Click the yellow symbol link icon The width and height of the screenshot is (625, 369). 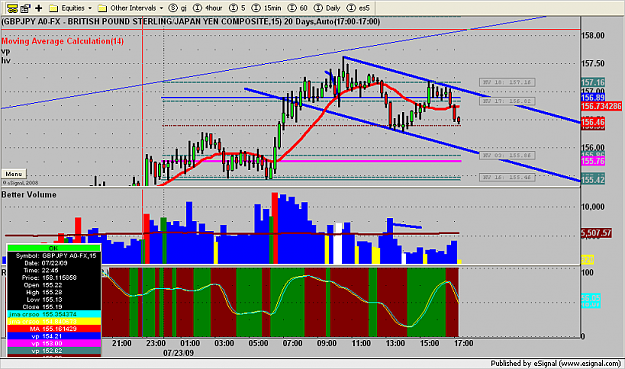click(x=12, y=8)
